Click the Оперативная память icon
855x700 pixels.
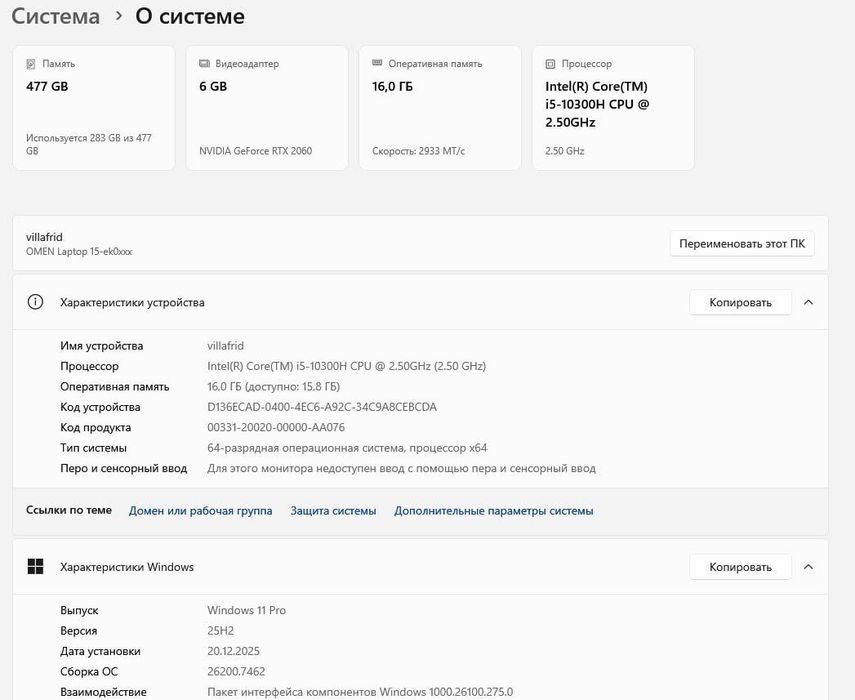point(377,63)
